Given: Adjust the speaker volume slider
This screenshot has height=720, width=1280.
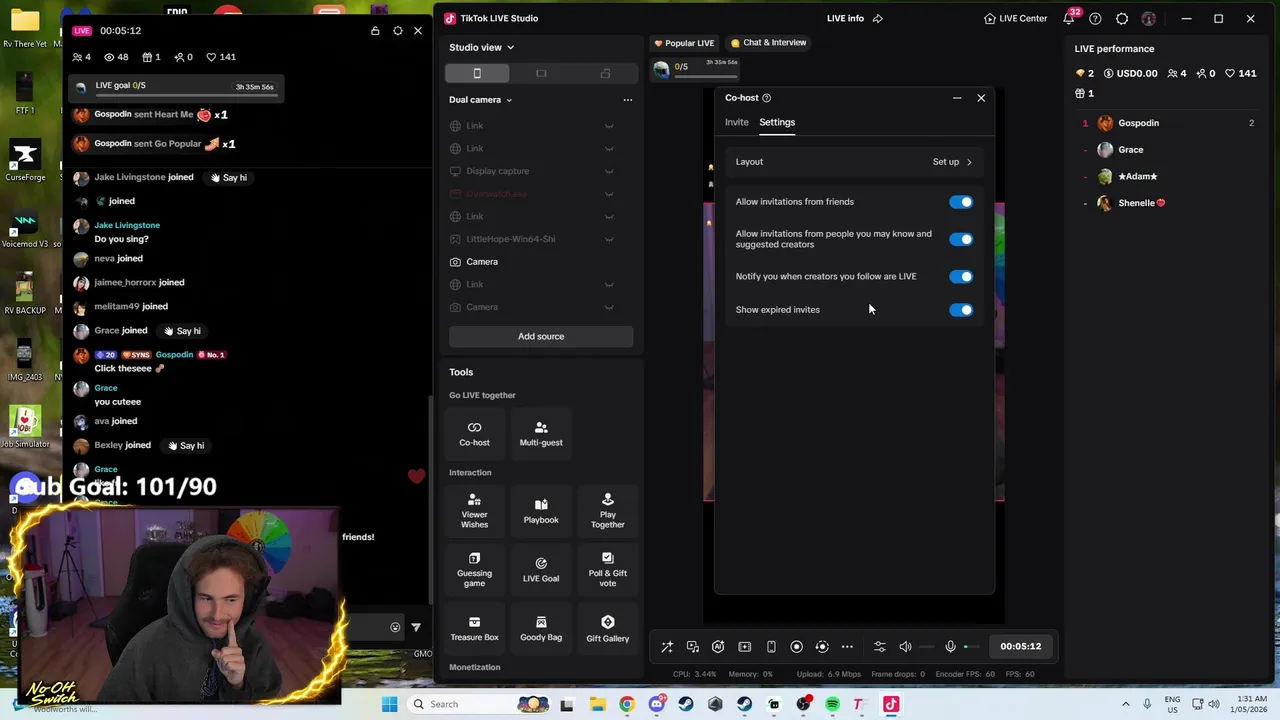Looking at the screenshot, I should pos(929,647).
